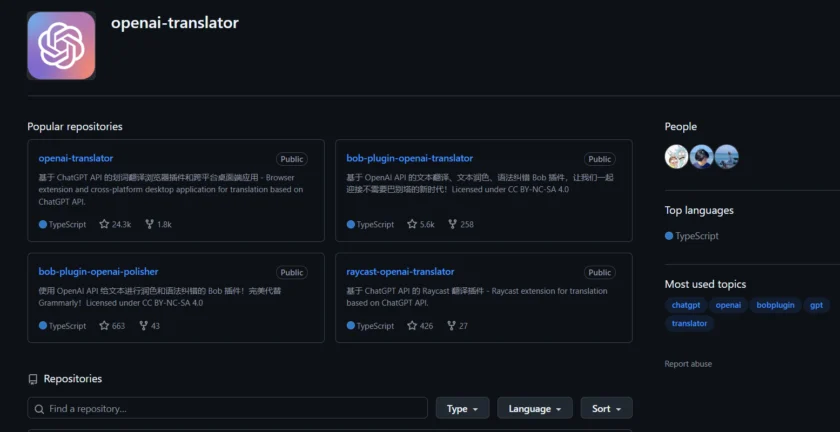Image resolution: width=840 pixels, height=432 pixels.
Task: Click the Most used topics heading
Action: pos(705,284)
